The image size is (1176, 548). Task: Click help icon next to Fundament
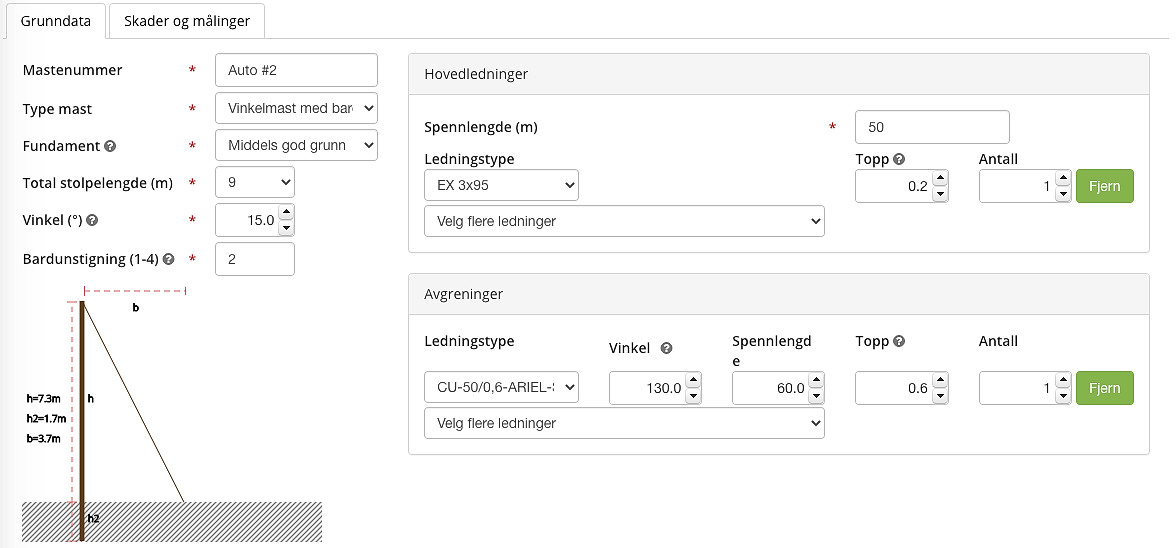[x=110, y=146]
